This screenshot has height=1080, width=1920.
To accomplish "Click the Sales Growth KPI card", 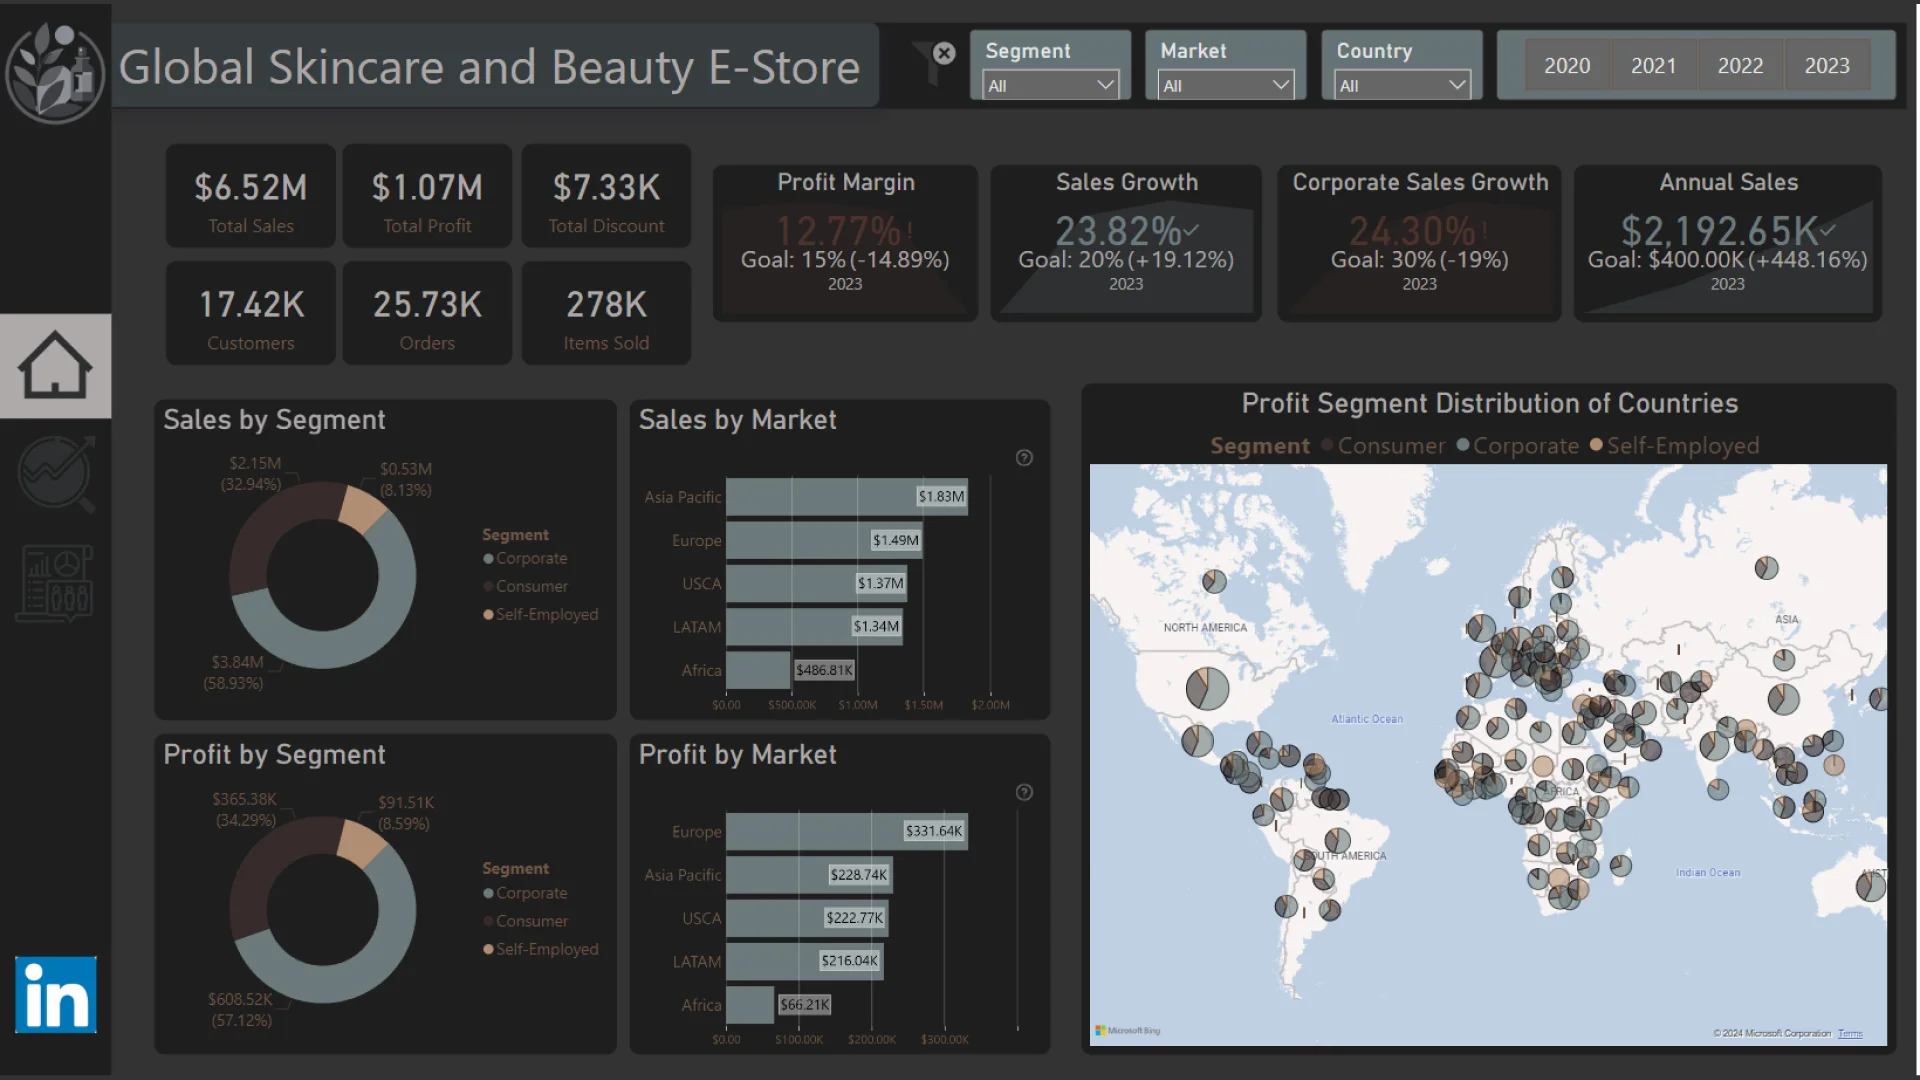I will [1126, 243].
